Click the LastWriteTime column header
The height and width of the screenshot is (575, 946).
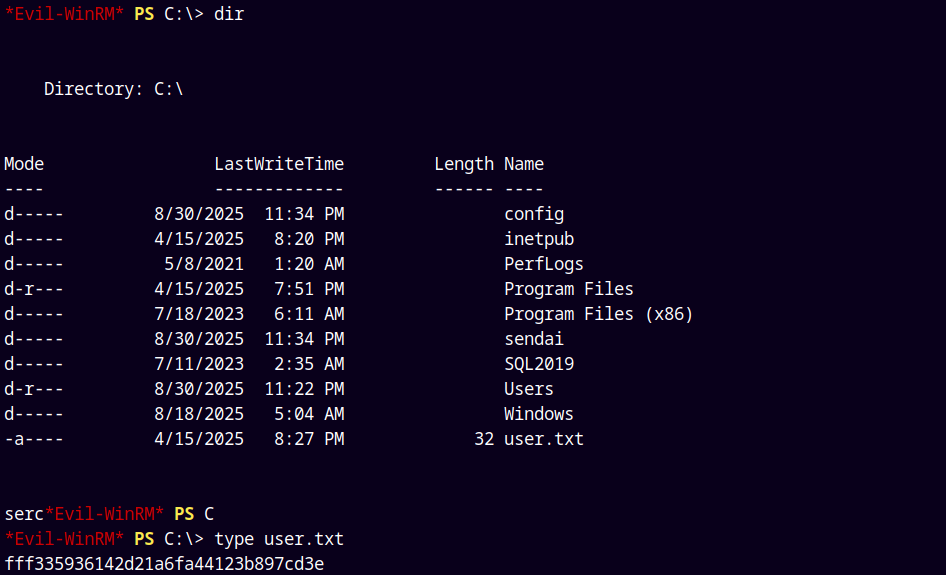click(x=279, y=164)
